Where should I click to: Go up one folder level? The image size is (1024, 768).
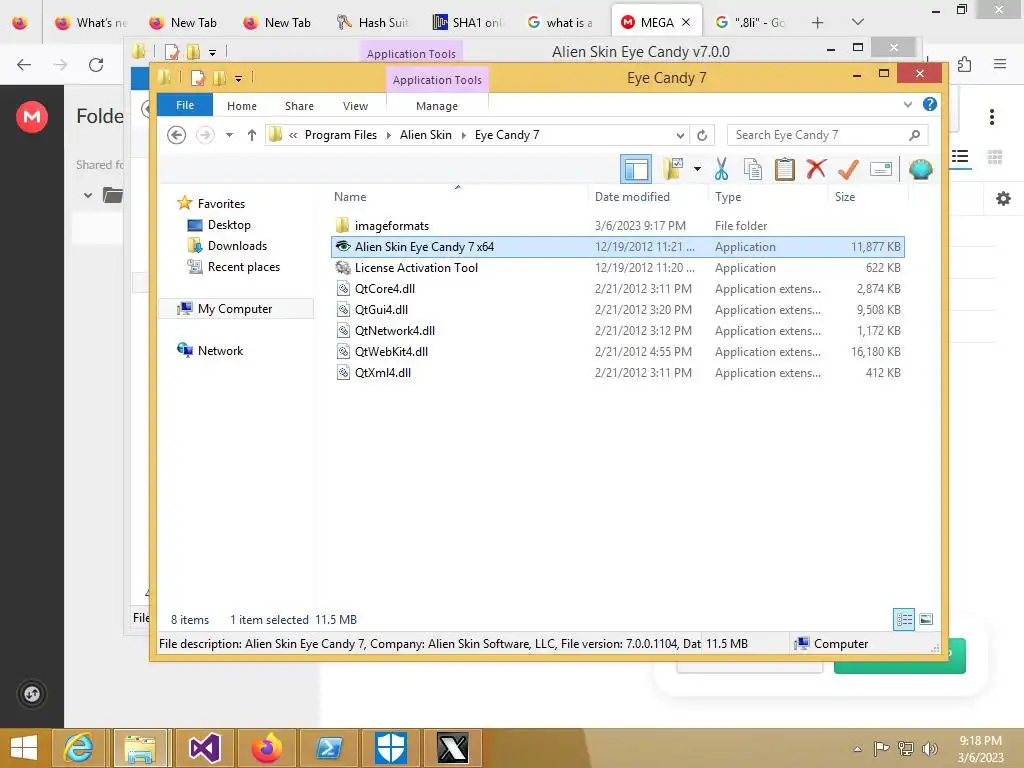(x=251, y=135)
